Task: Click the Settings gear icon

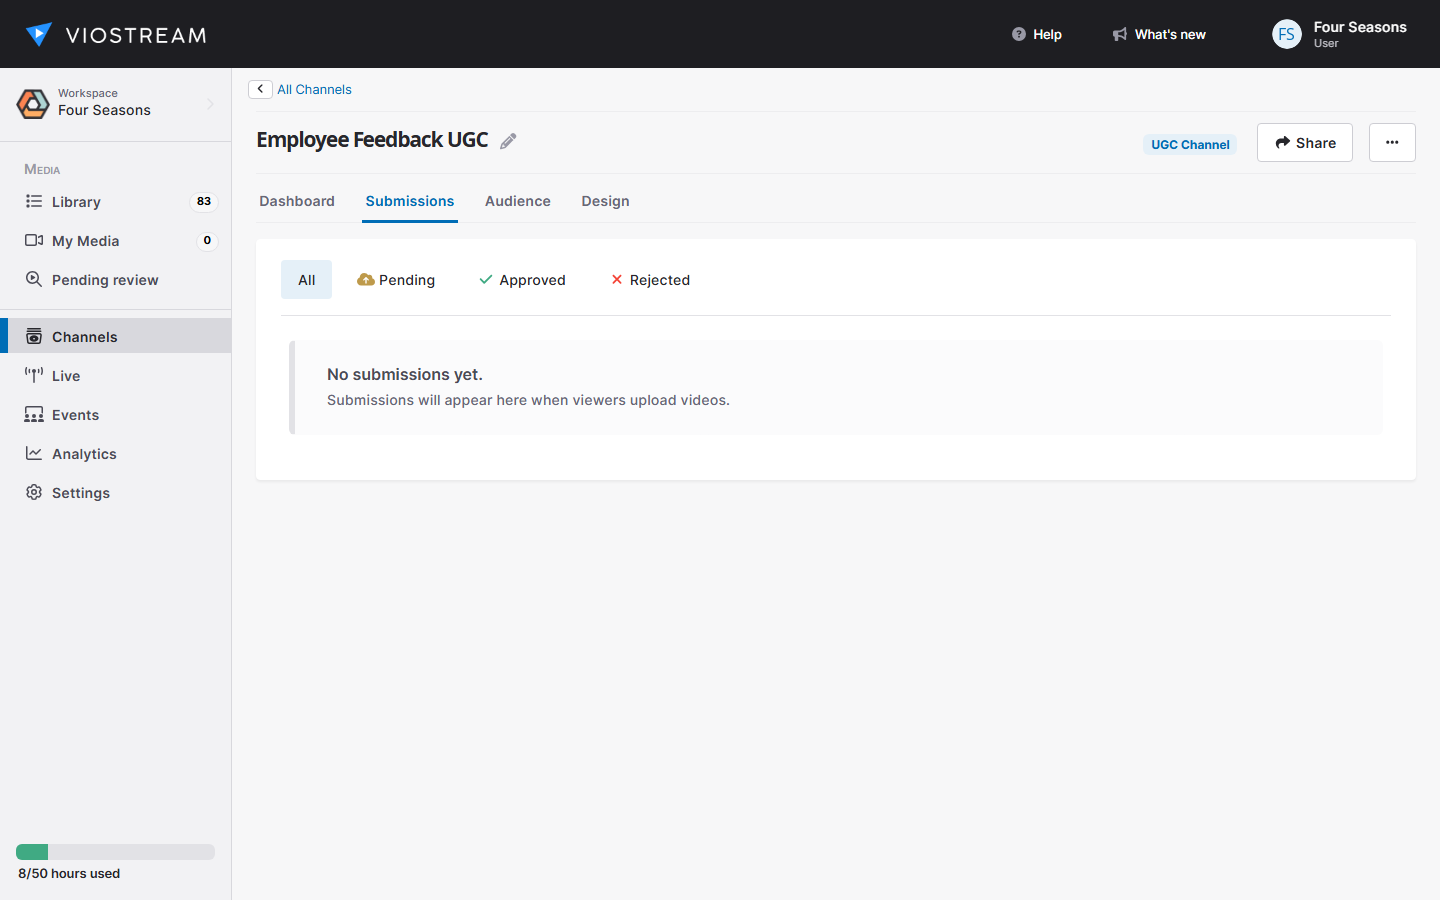Action: click(x=34, y=492)
